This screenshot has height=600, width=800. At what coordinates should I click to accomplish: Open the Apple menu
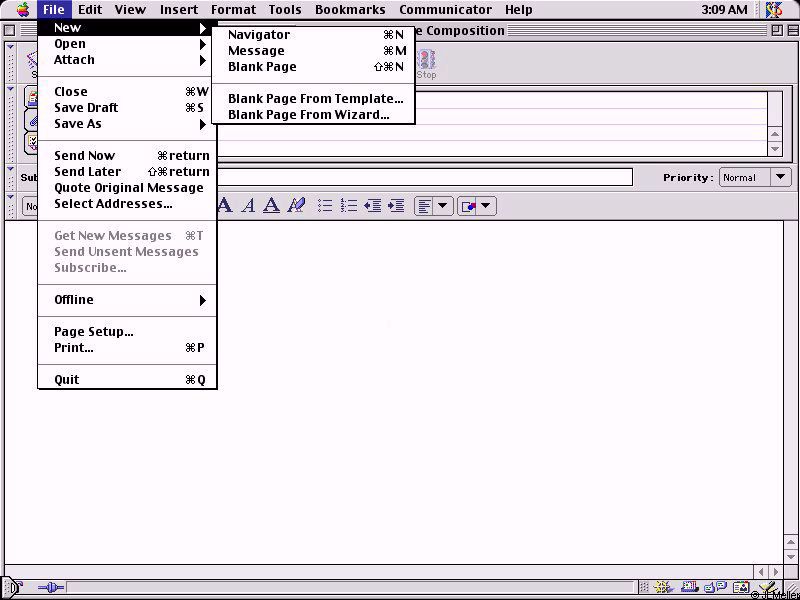click(x=23, y=9)
